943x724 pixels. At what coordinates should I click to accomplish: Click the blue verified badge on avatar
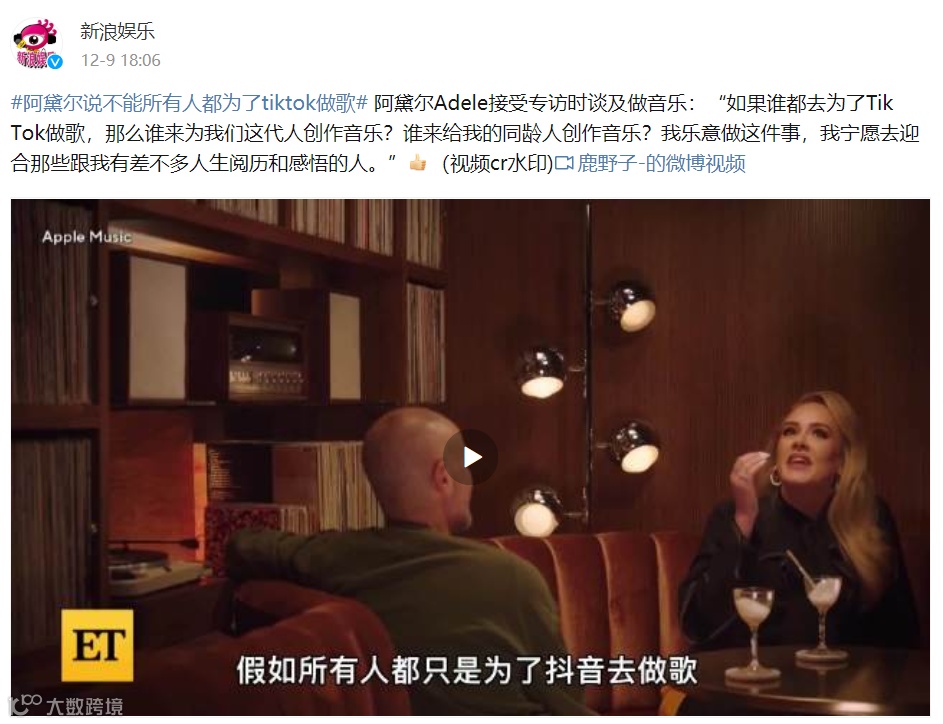pos(55,62)
